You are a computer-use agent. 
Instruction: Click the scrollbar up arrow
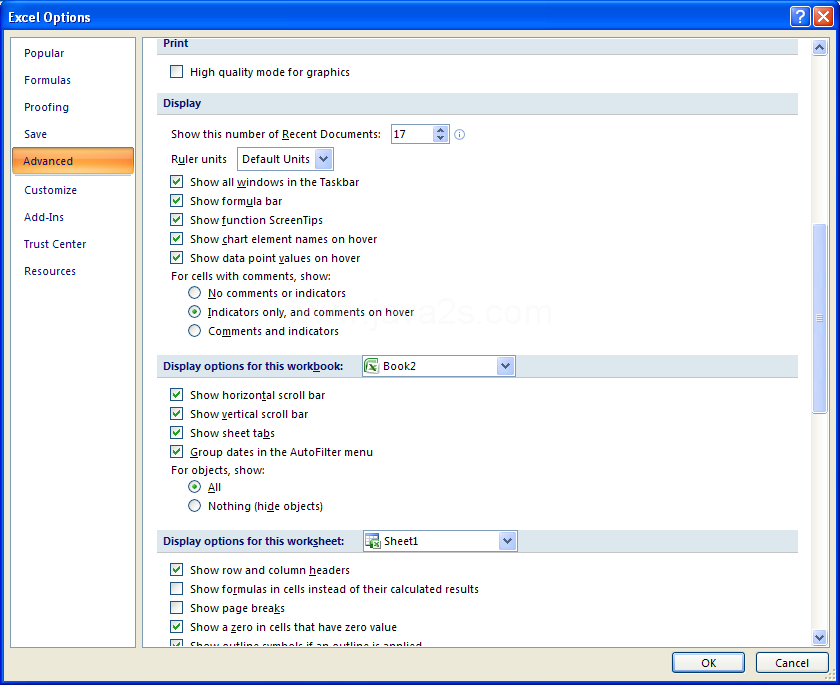(820, 48)
